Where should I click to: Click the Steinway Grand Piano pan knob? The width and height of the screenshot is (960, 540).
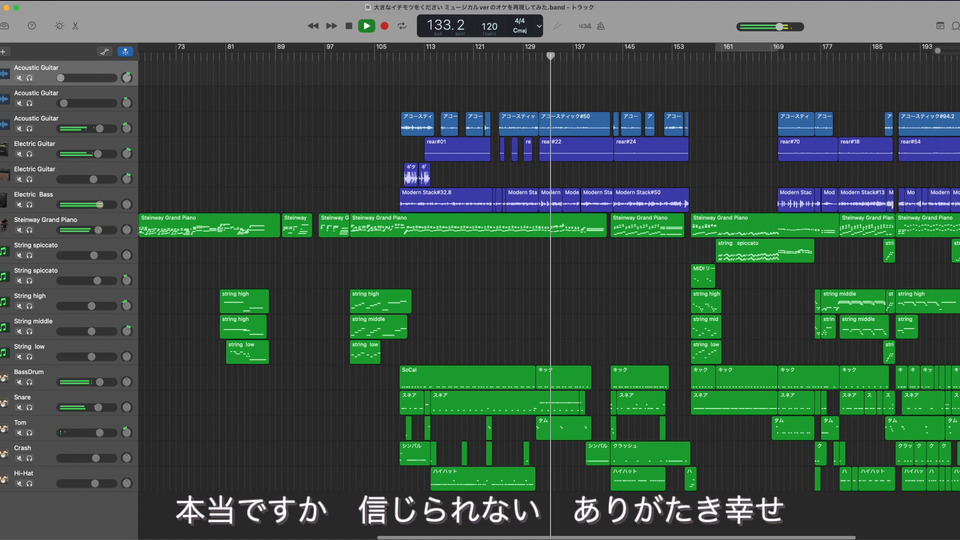coord(127,230)
